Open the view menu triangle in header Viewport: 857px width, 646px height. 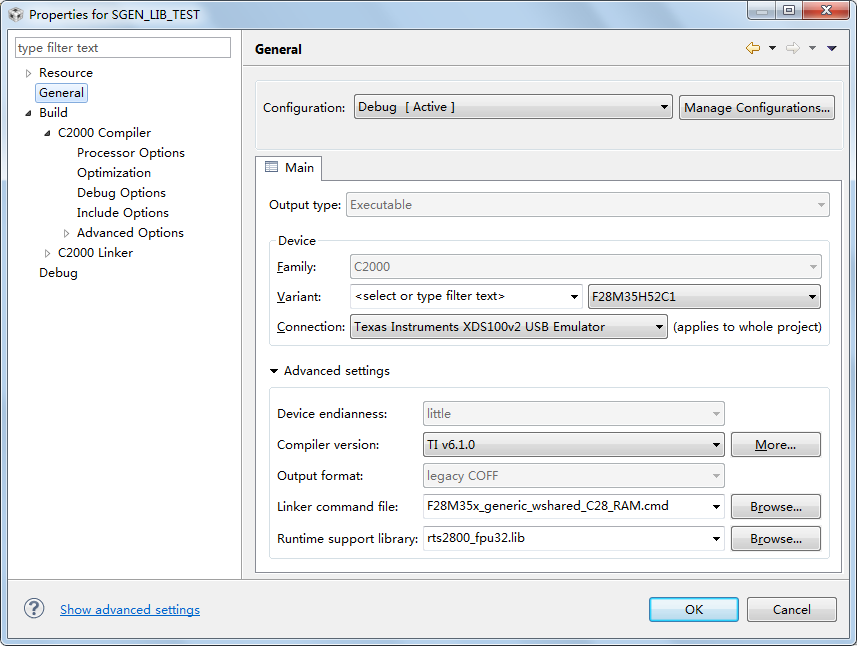[832, 49]
